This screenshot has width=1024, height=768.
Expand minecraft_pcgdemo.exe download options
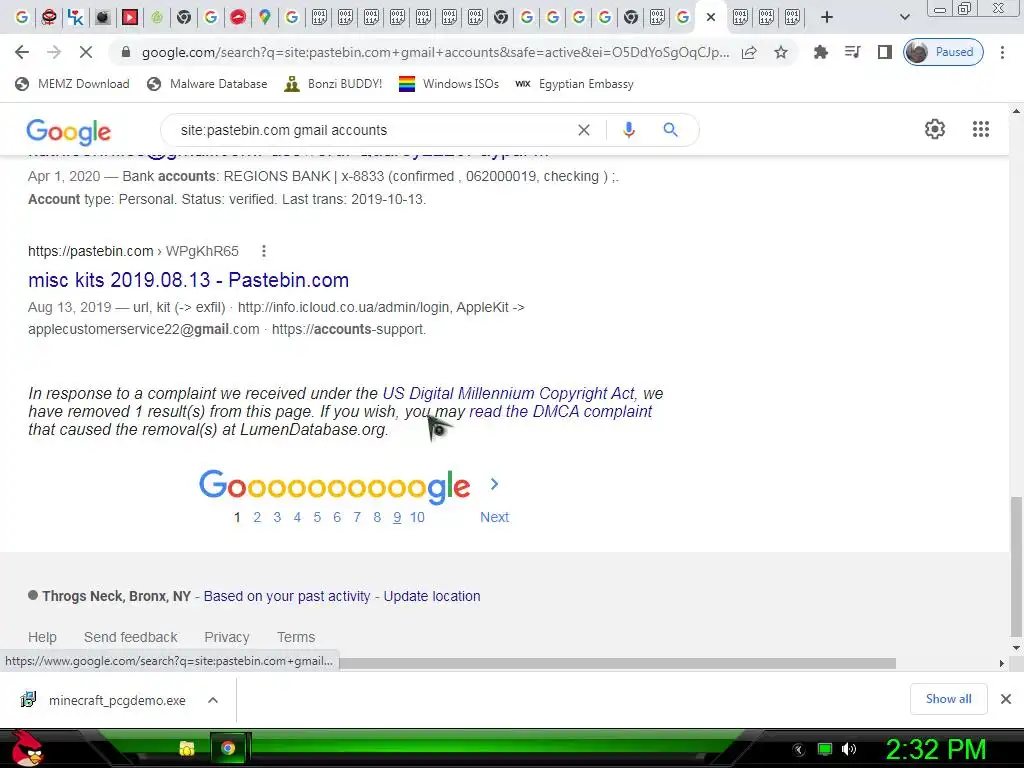[213, 700]
